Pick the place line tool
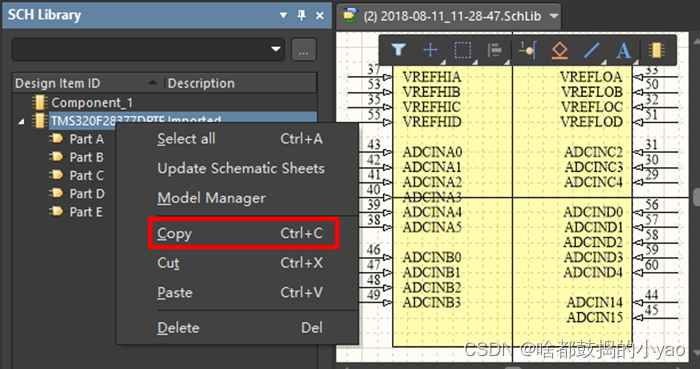700x369 pixels. 592,50
